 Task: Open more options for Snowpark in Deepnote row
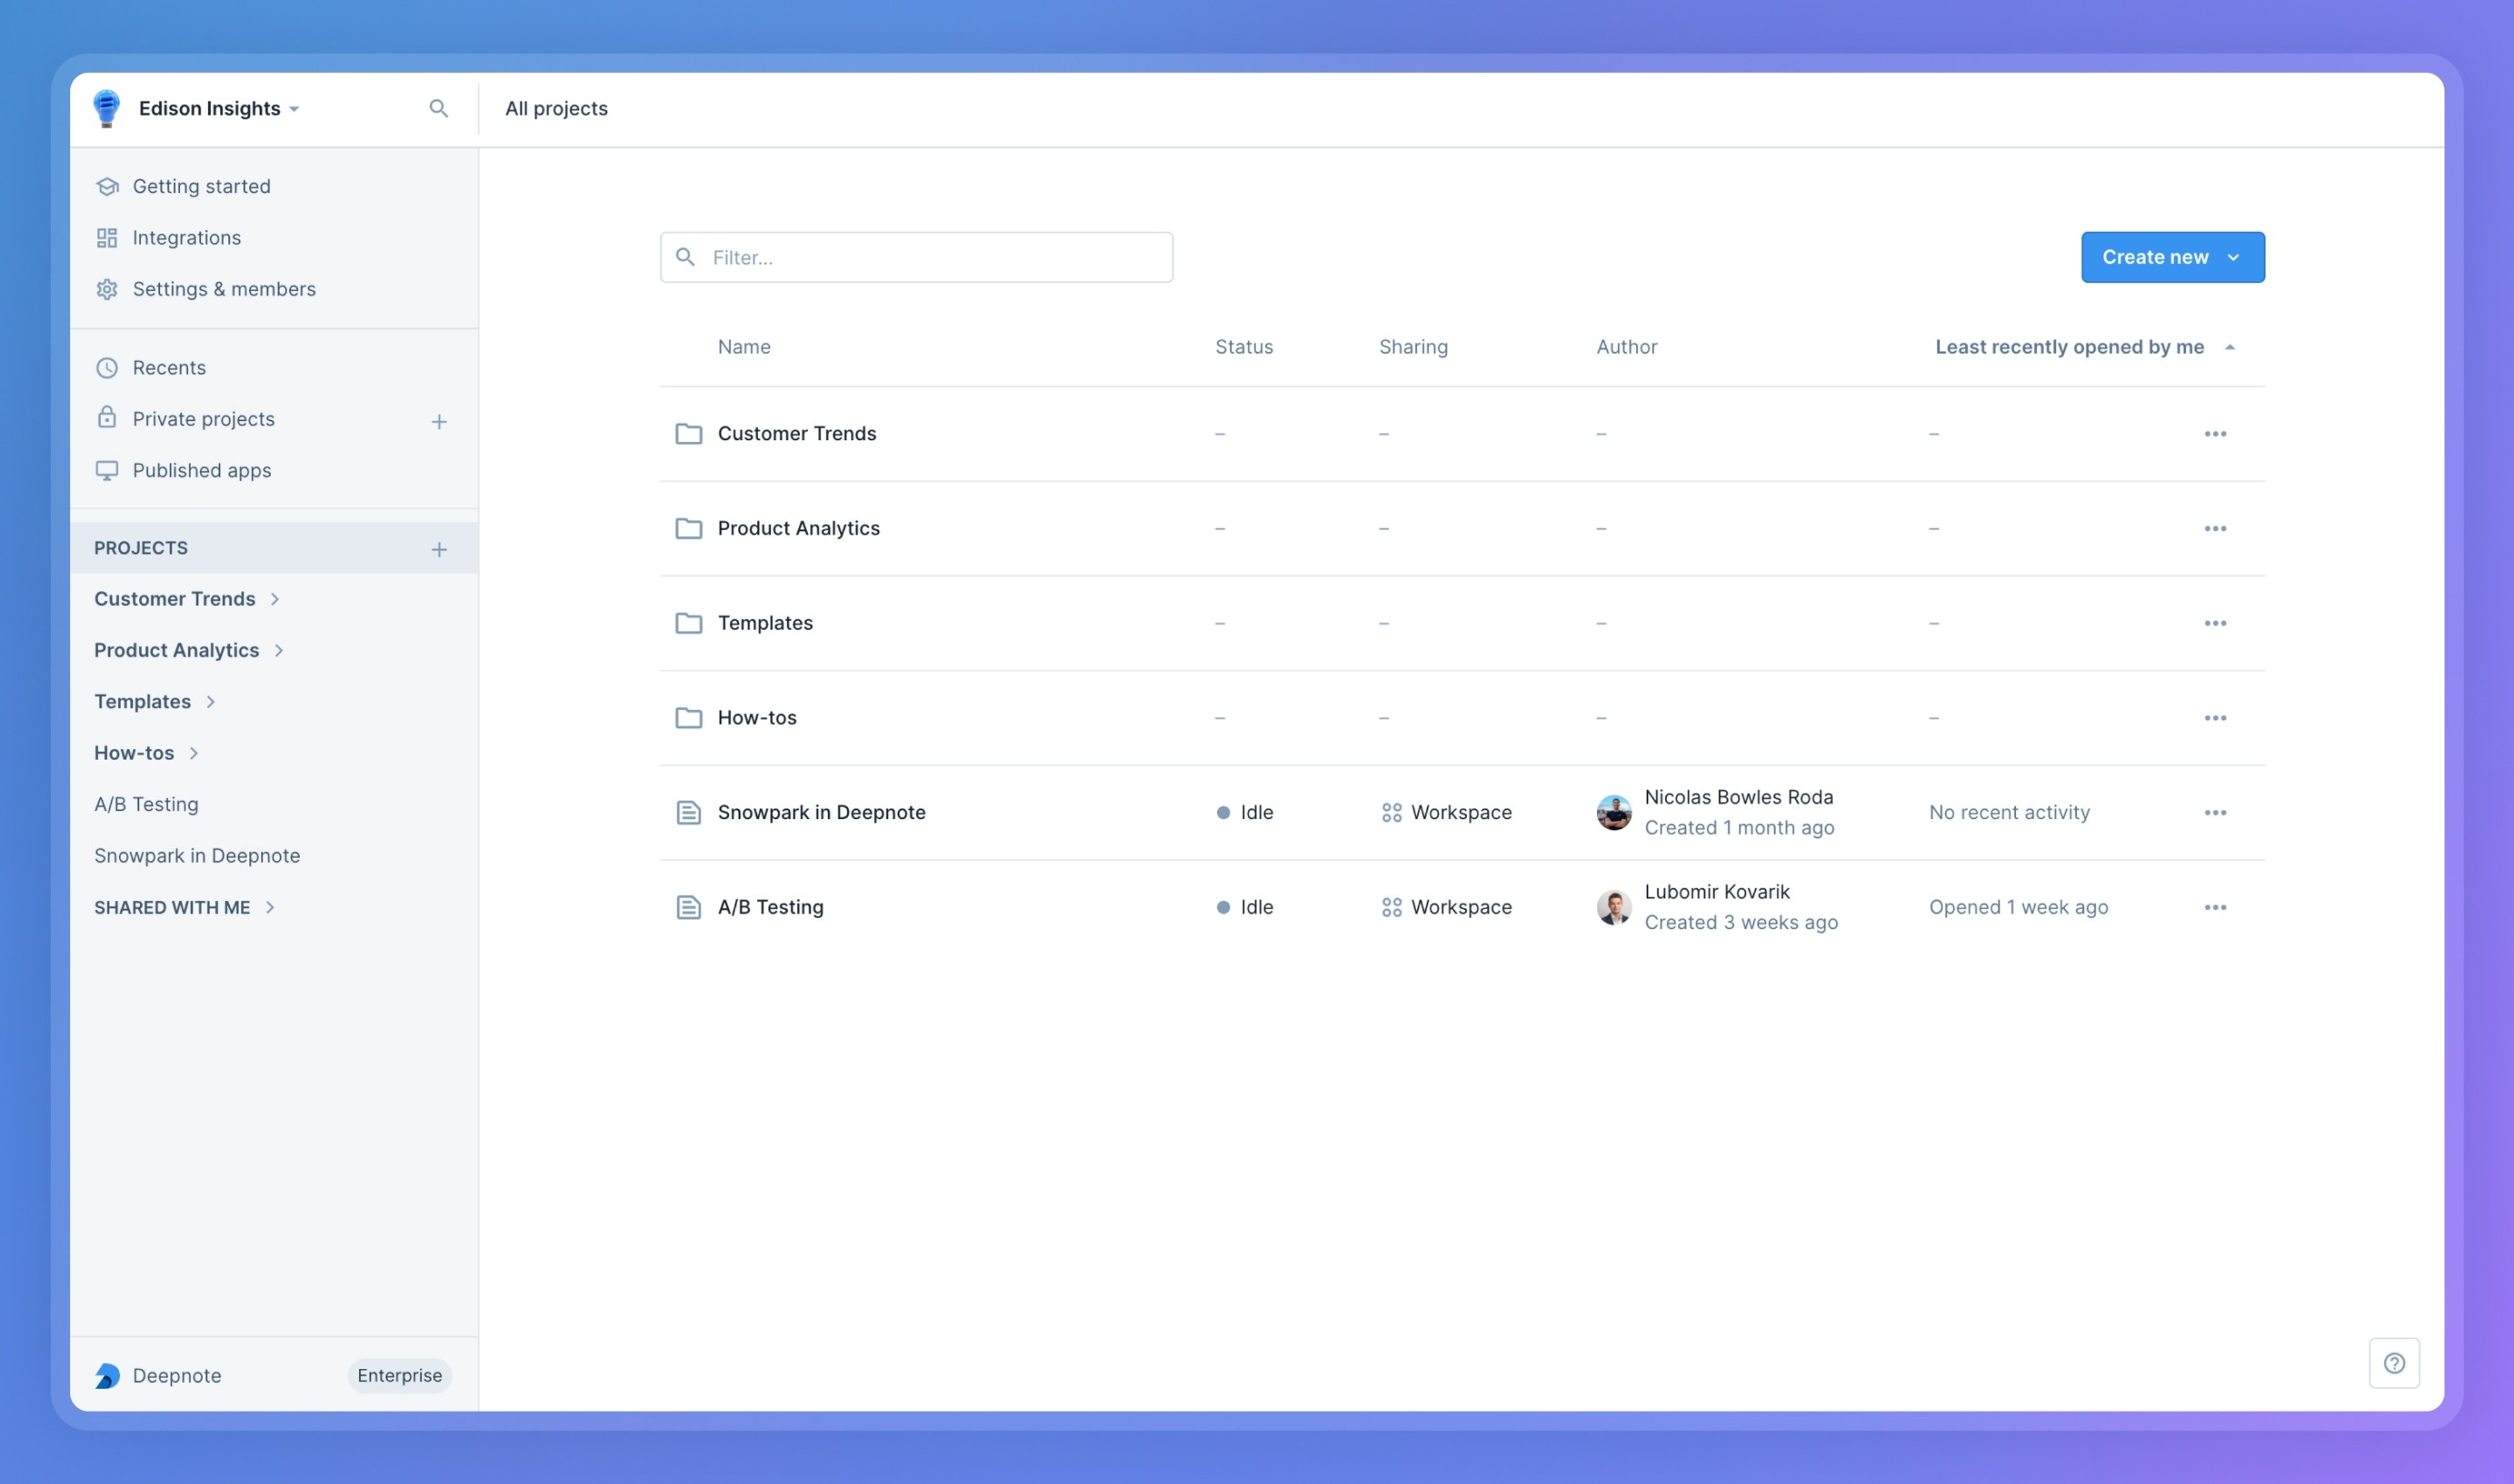coord(2215,813)
